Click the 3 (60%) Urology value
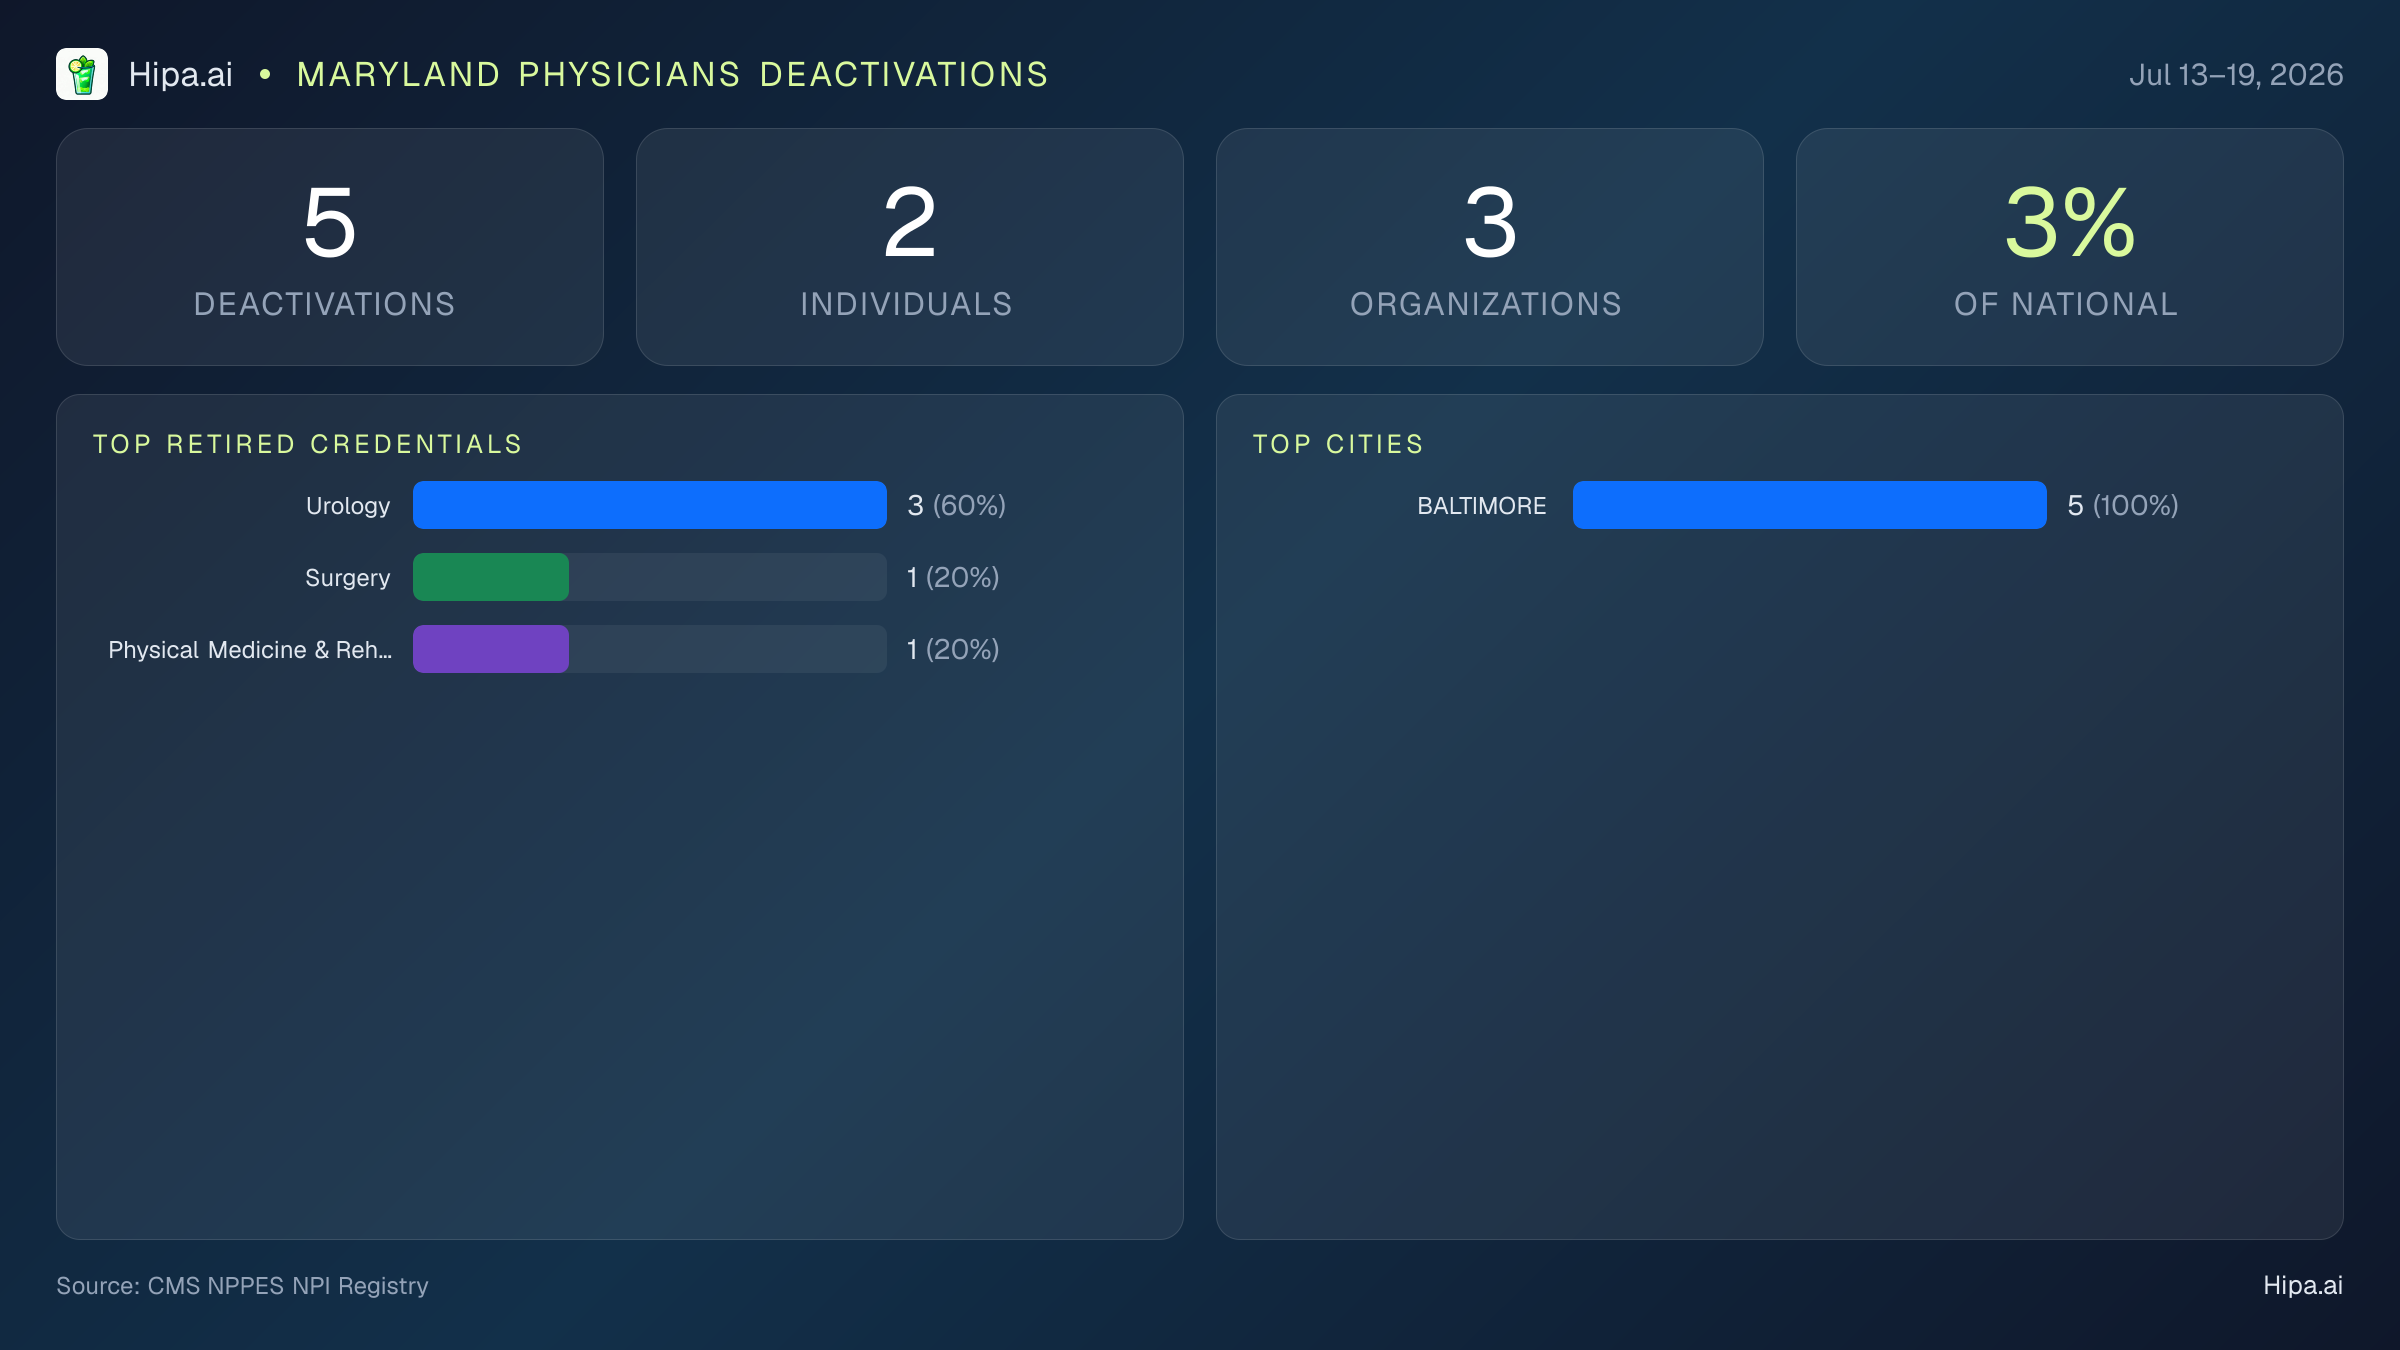Screen dimensions: 2400x1350 tap(956, 505)
